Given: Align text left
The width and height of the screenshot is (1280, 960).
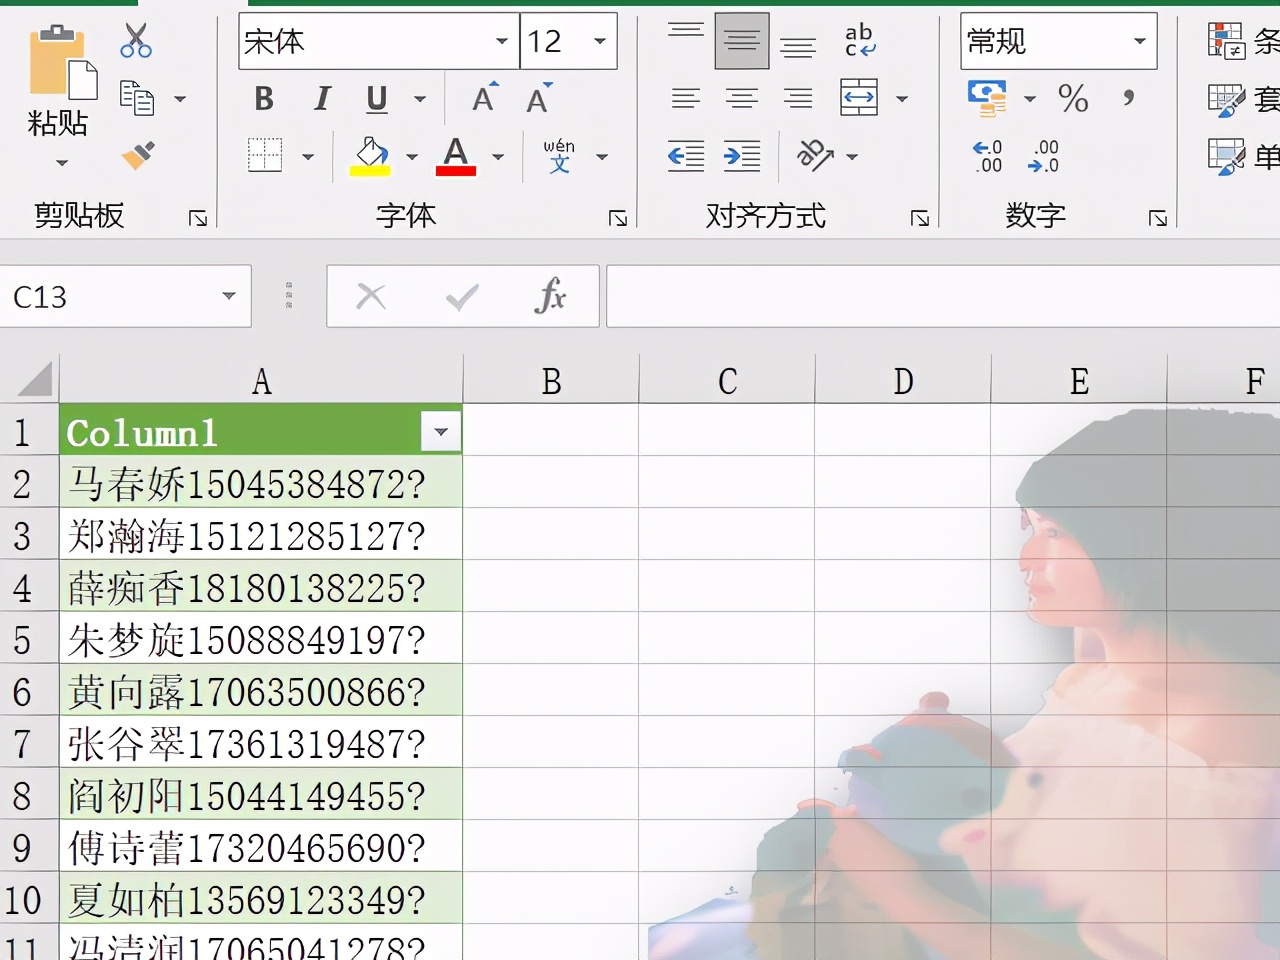Looking at the screenshot, I should [x=686, y=98].
